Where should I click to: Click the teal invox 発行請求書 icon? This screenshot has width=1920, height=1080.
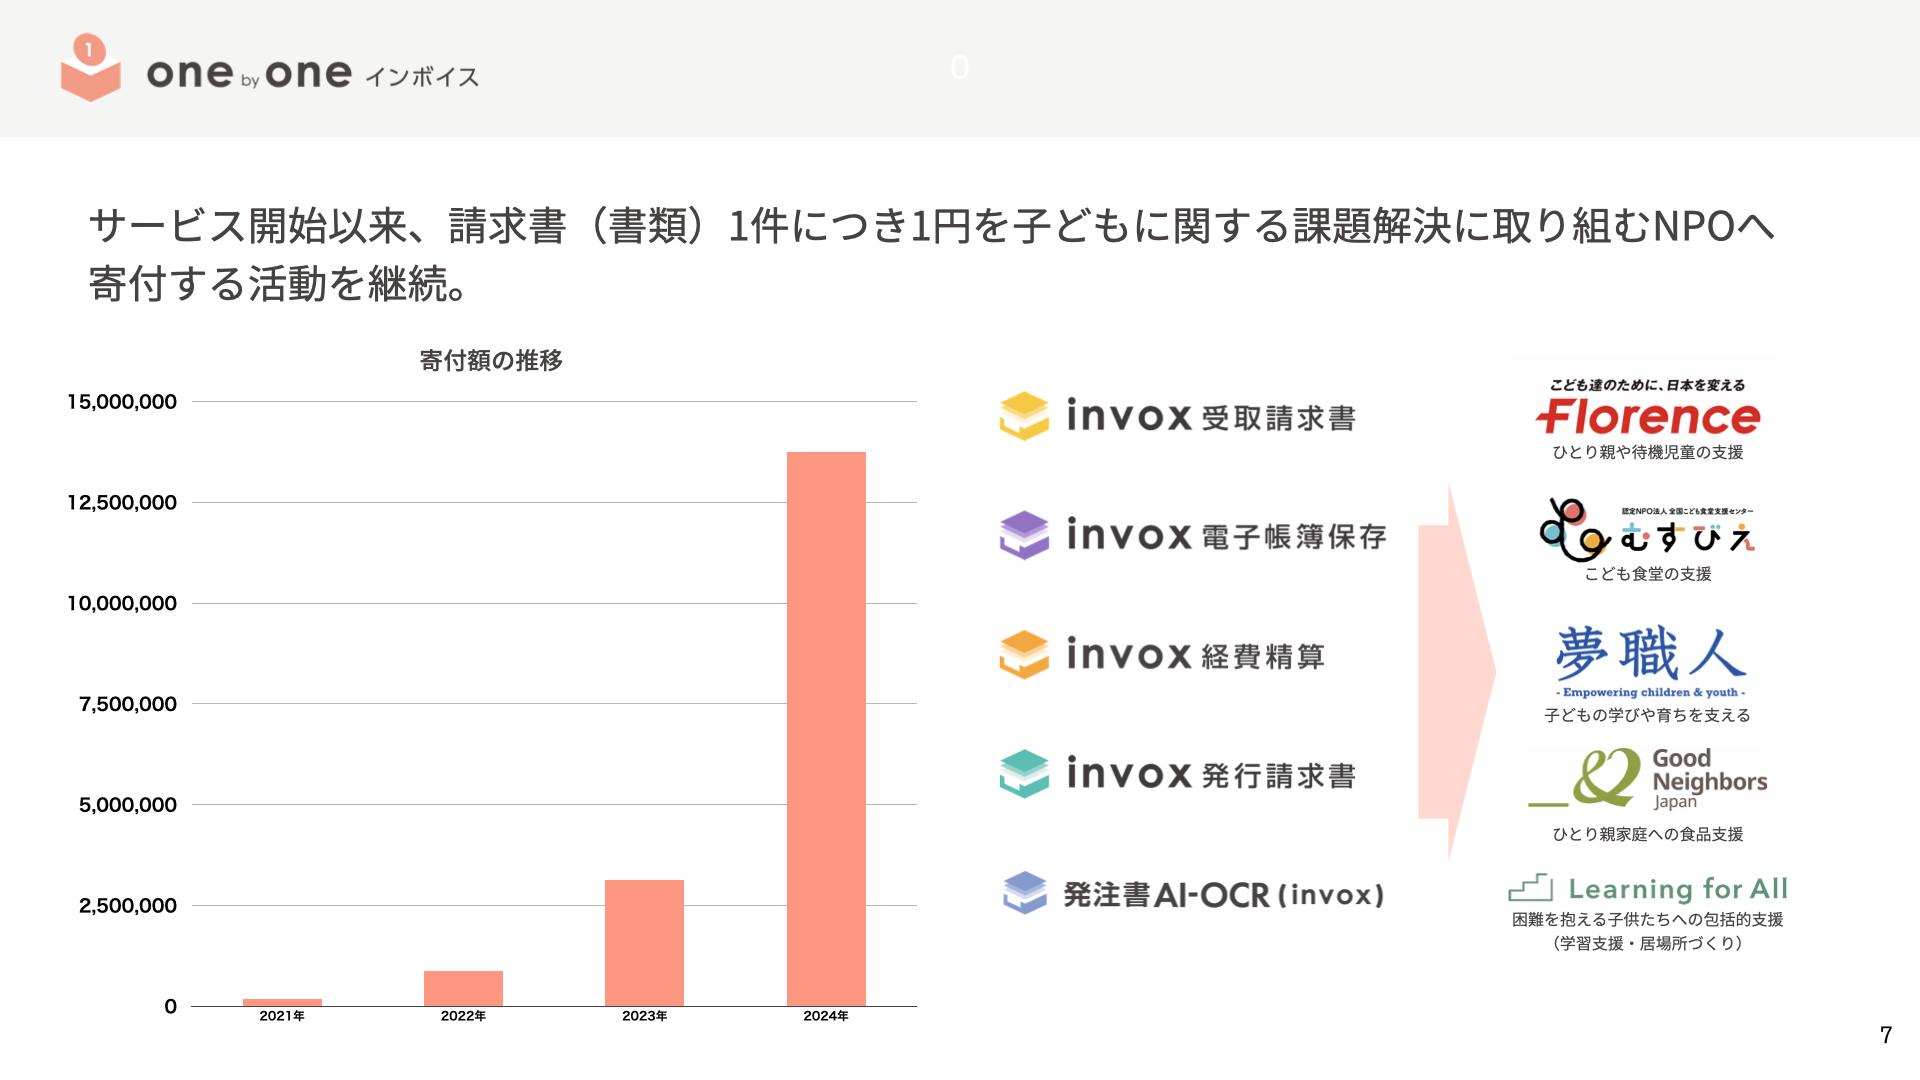pyautogui.click(x=1024, y=774)
